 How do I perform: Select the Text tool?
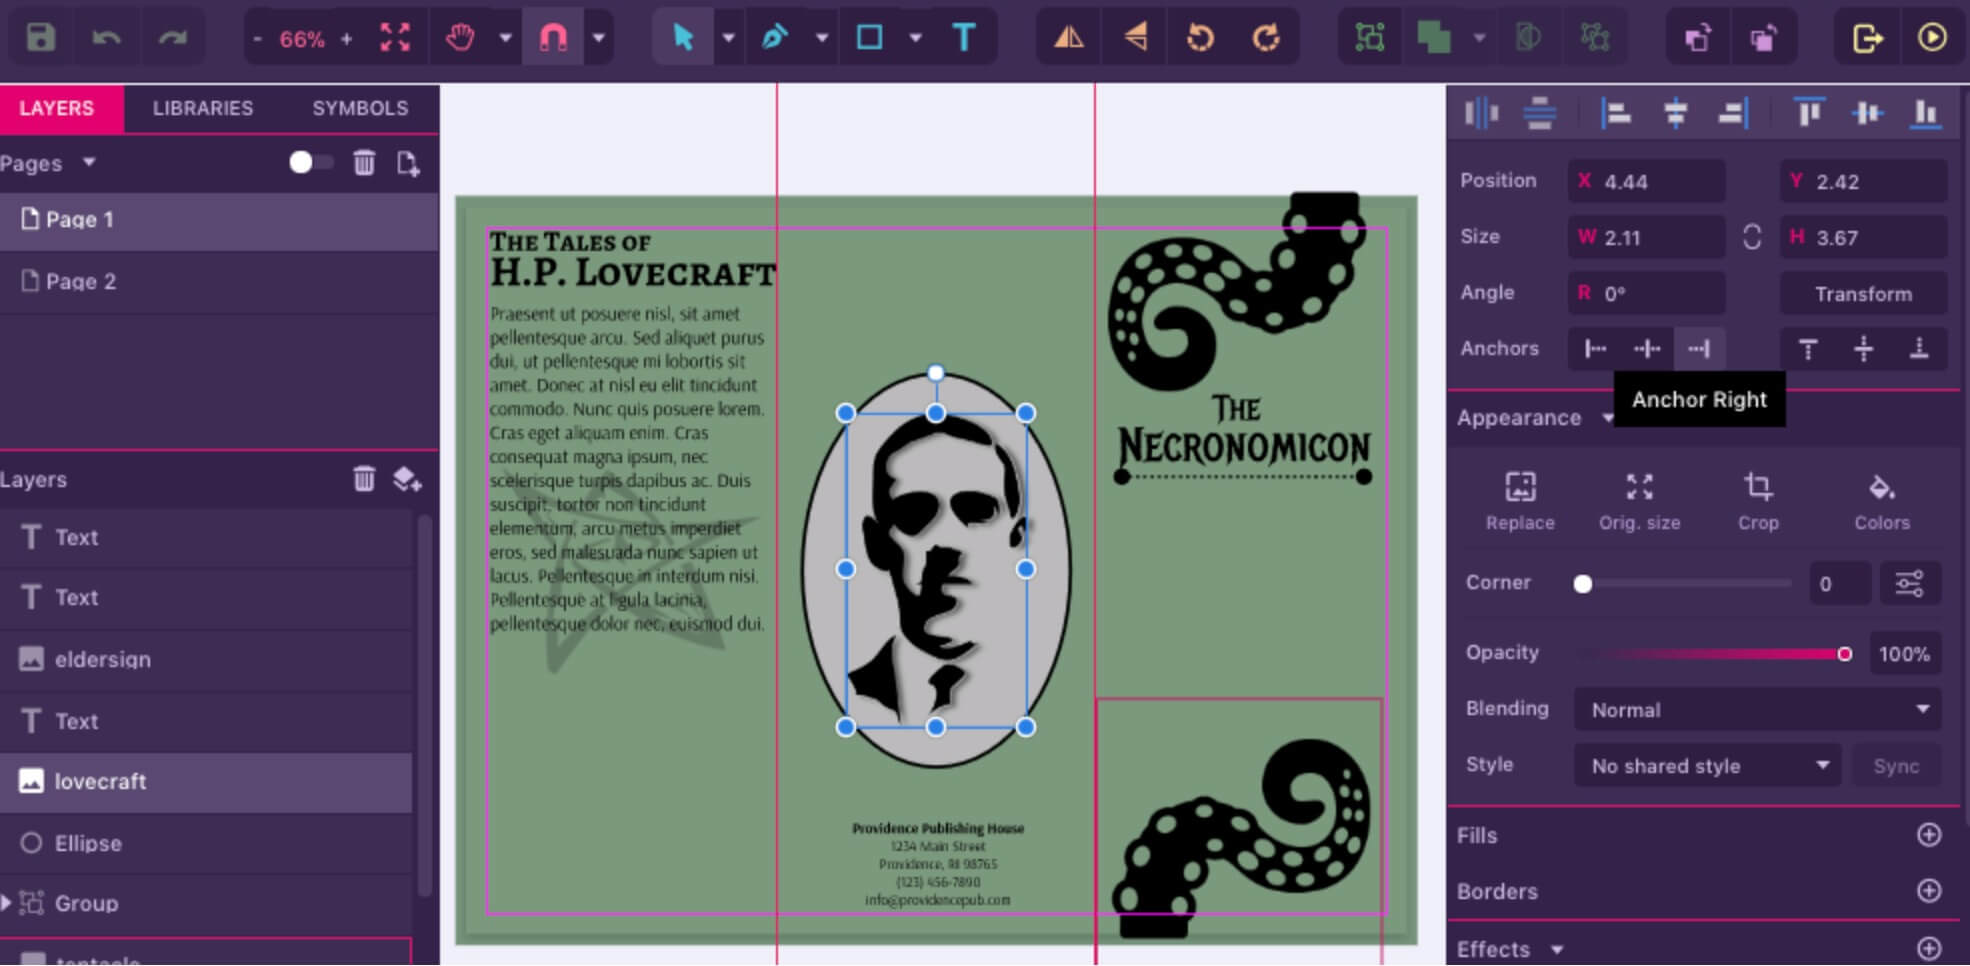[963, 38]
